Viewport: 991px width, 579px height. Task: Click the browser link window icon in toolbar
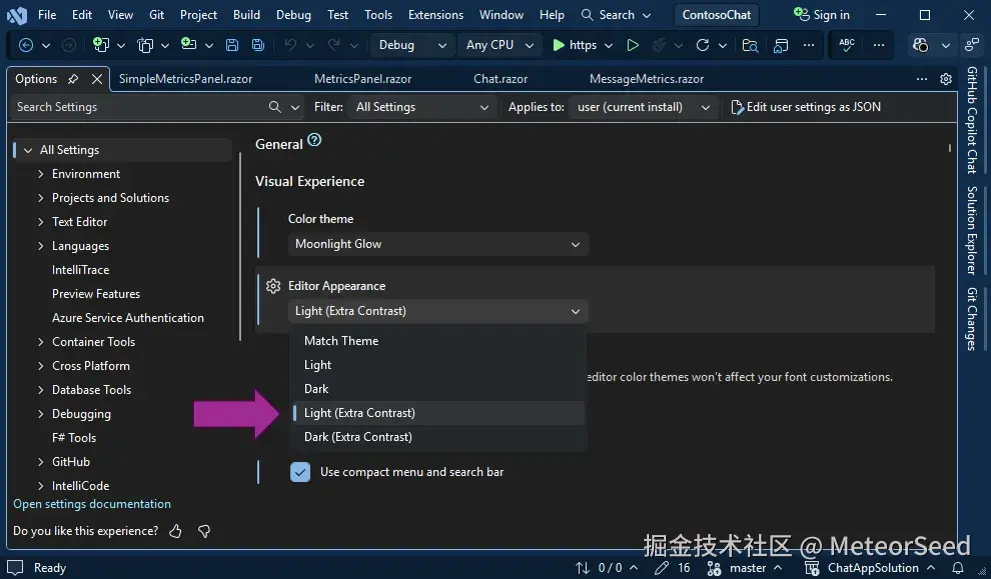tap(781, 45)
